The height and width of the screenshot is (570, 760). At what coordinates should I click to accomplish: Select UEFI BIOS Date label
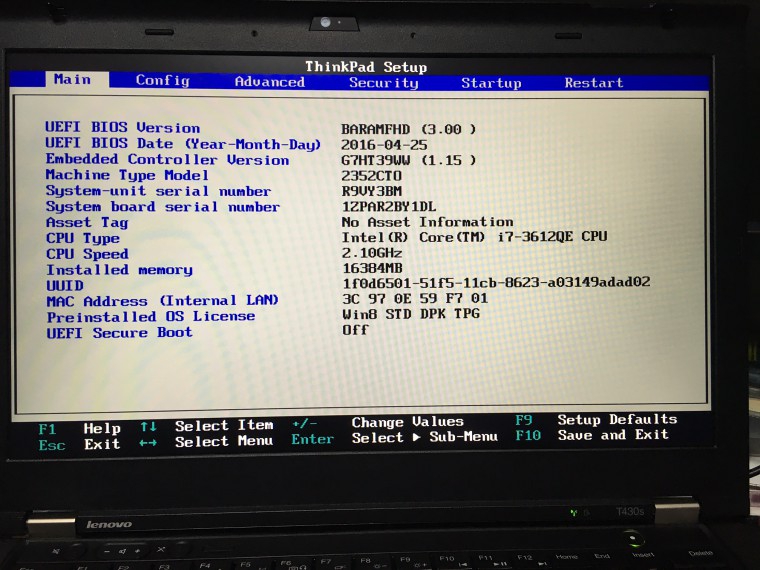183,144
